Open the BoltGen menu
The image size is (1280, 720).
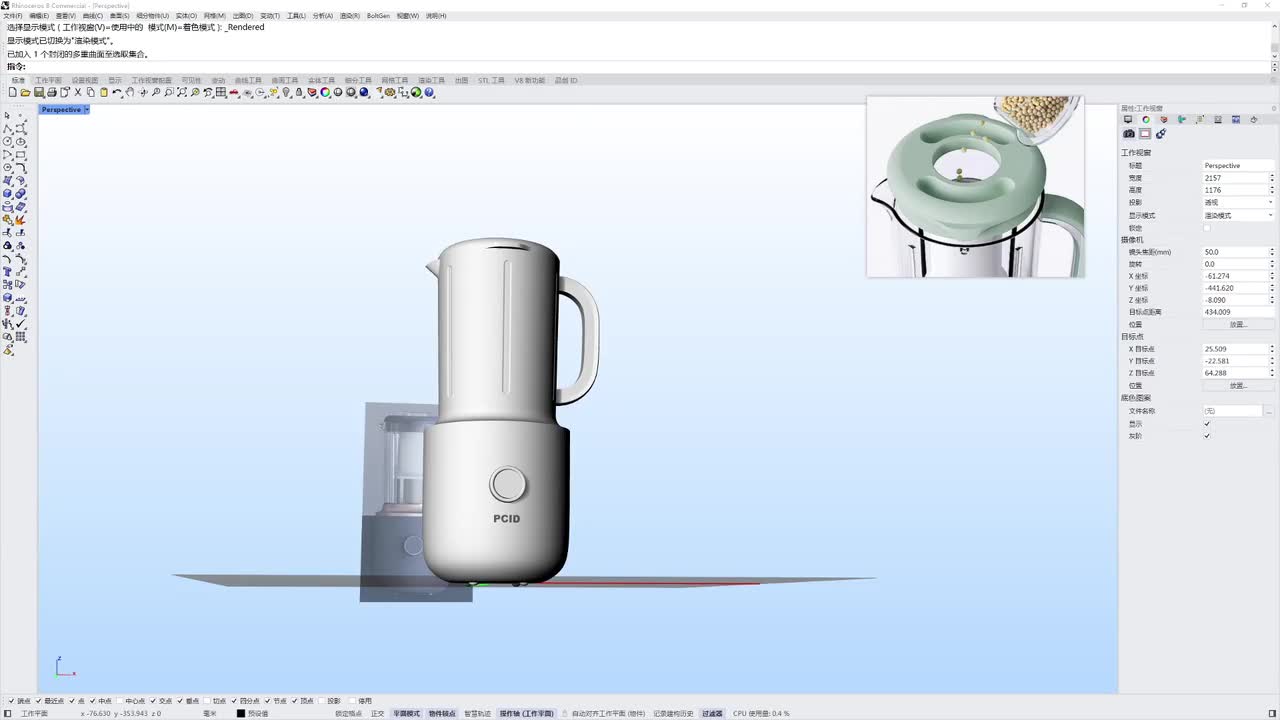378,16
